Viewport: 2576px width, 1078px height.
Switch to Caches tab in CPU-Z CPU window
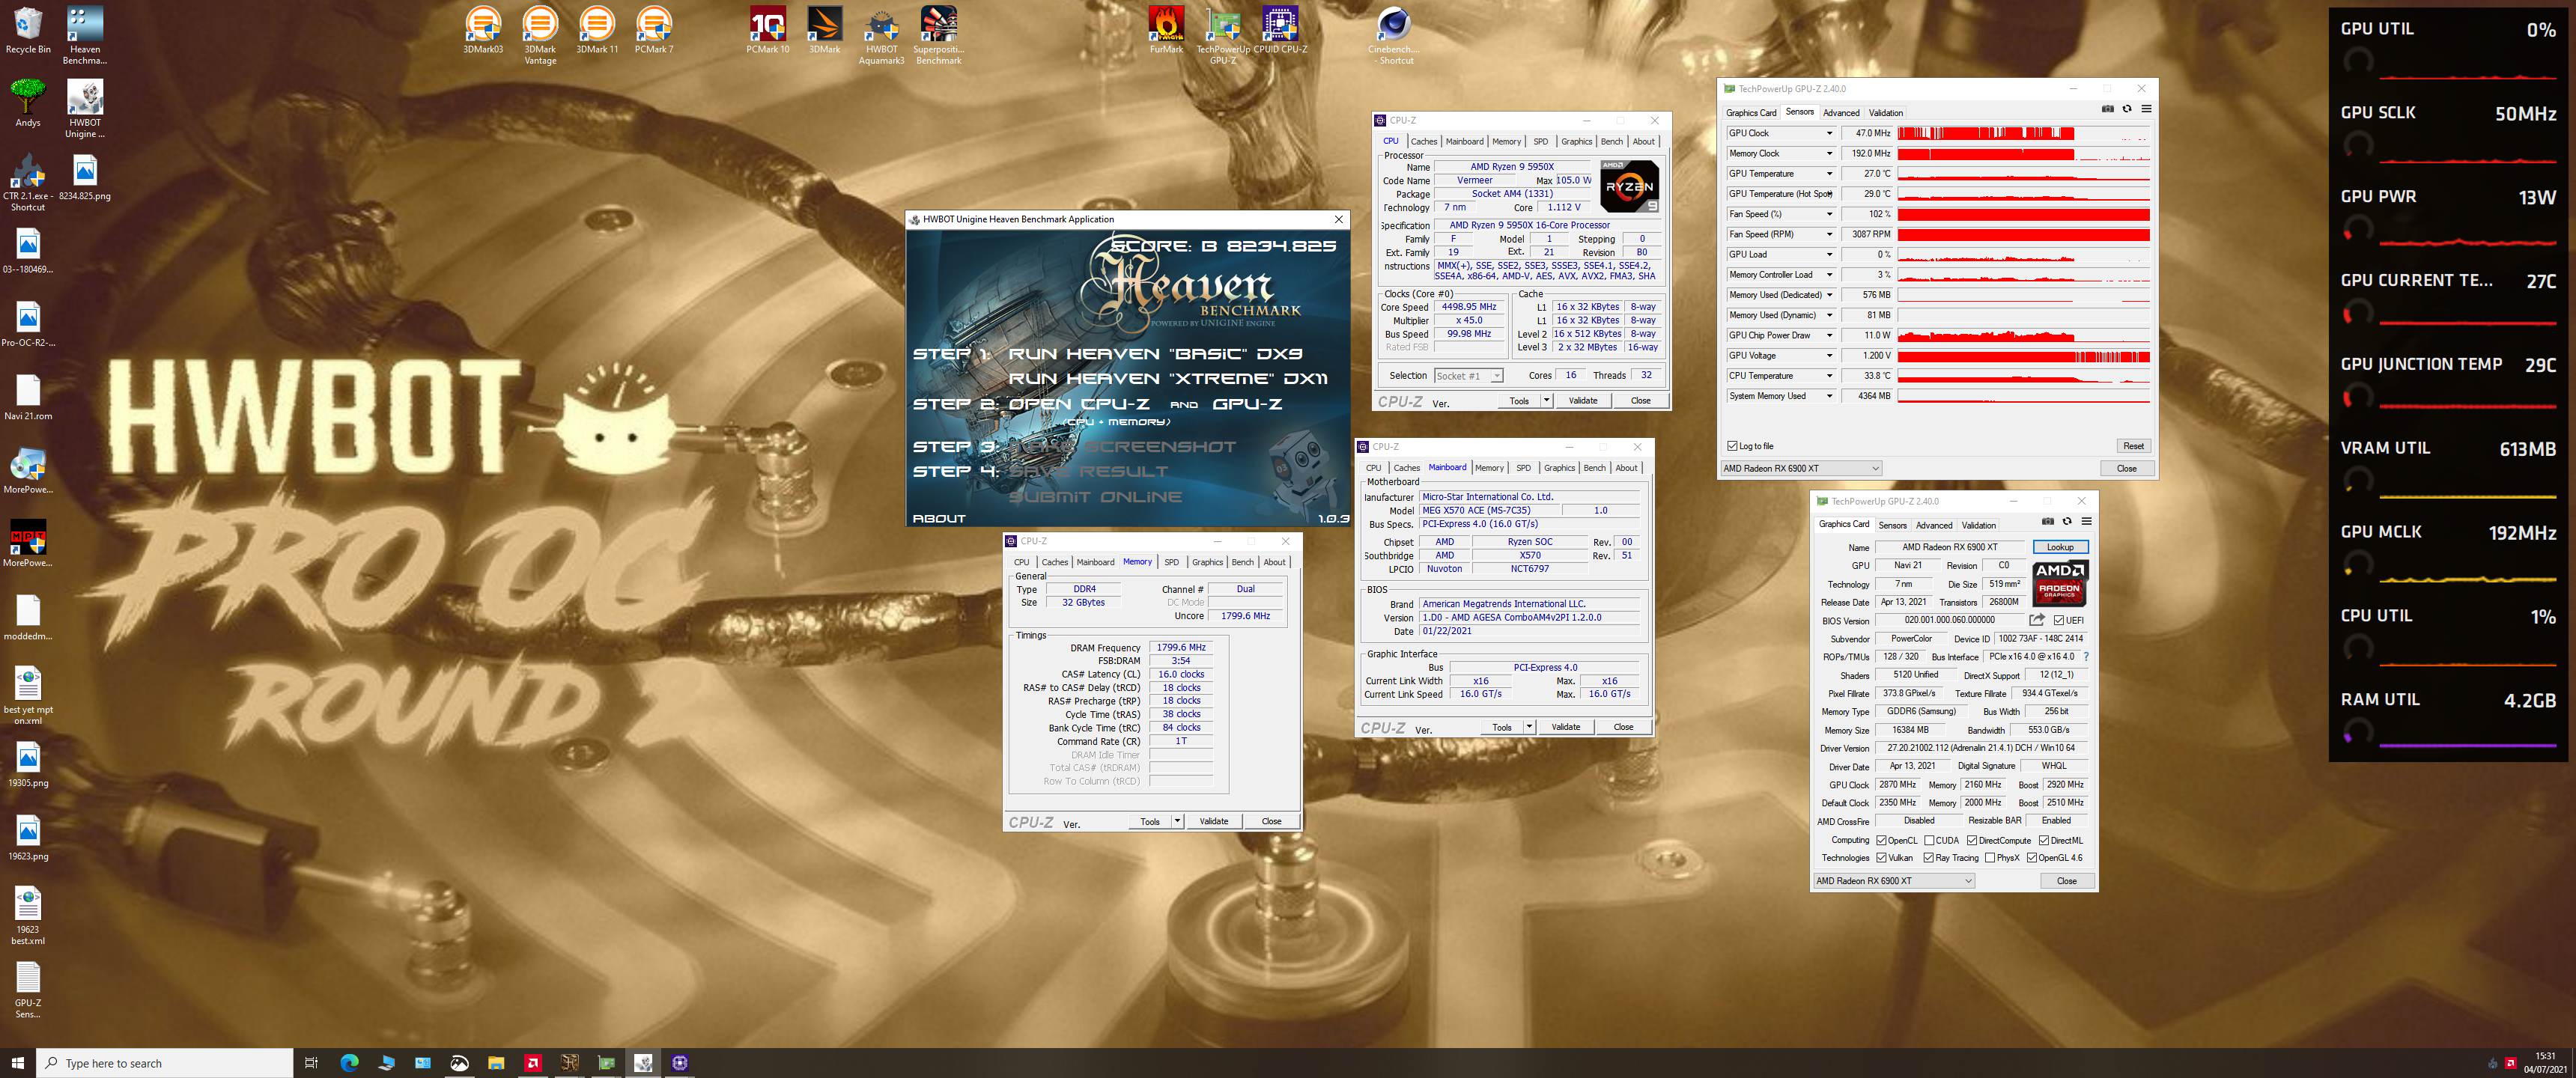click(x=1424, y=141)
